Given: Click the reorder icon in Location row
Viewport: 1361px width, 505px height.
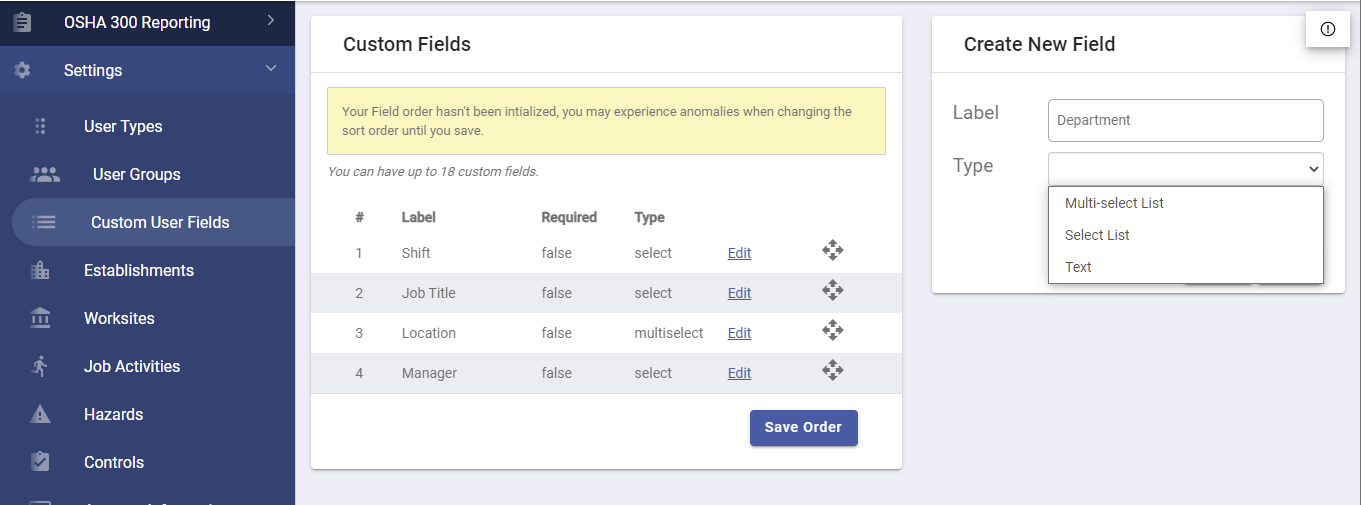Looking at the screenshot, I should click(x=832, y=330).
